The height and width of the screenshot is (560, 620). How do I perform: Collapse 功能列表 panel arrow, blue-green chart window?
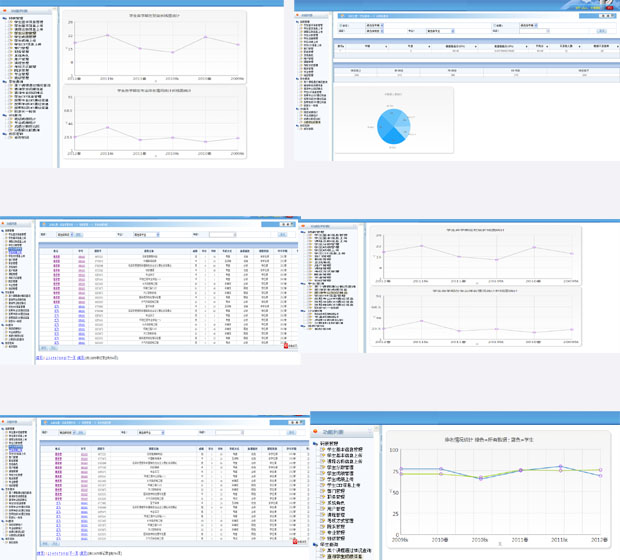pyautogui.click(x=370, y=431)
